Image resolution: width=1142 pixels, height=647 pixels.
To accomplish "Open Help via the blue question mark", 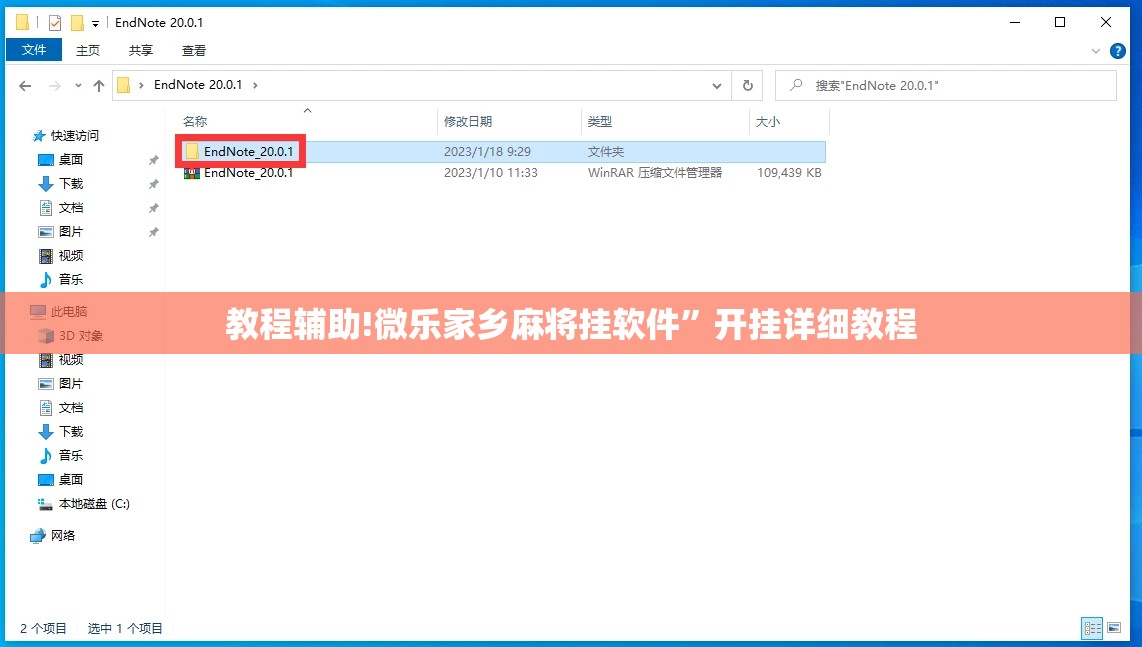I will pos(1117,51).
